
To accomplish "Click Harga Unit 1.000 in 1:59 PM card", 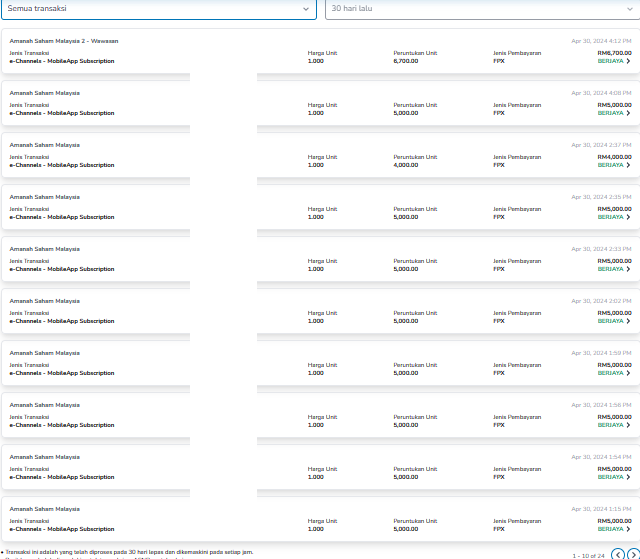I will click(x=316, y=373).
